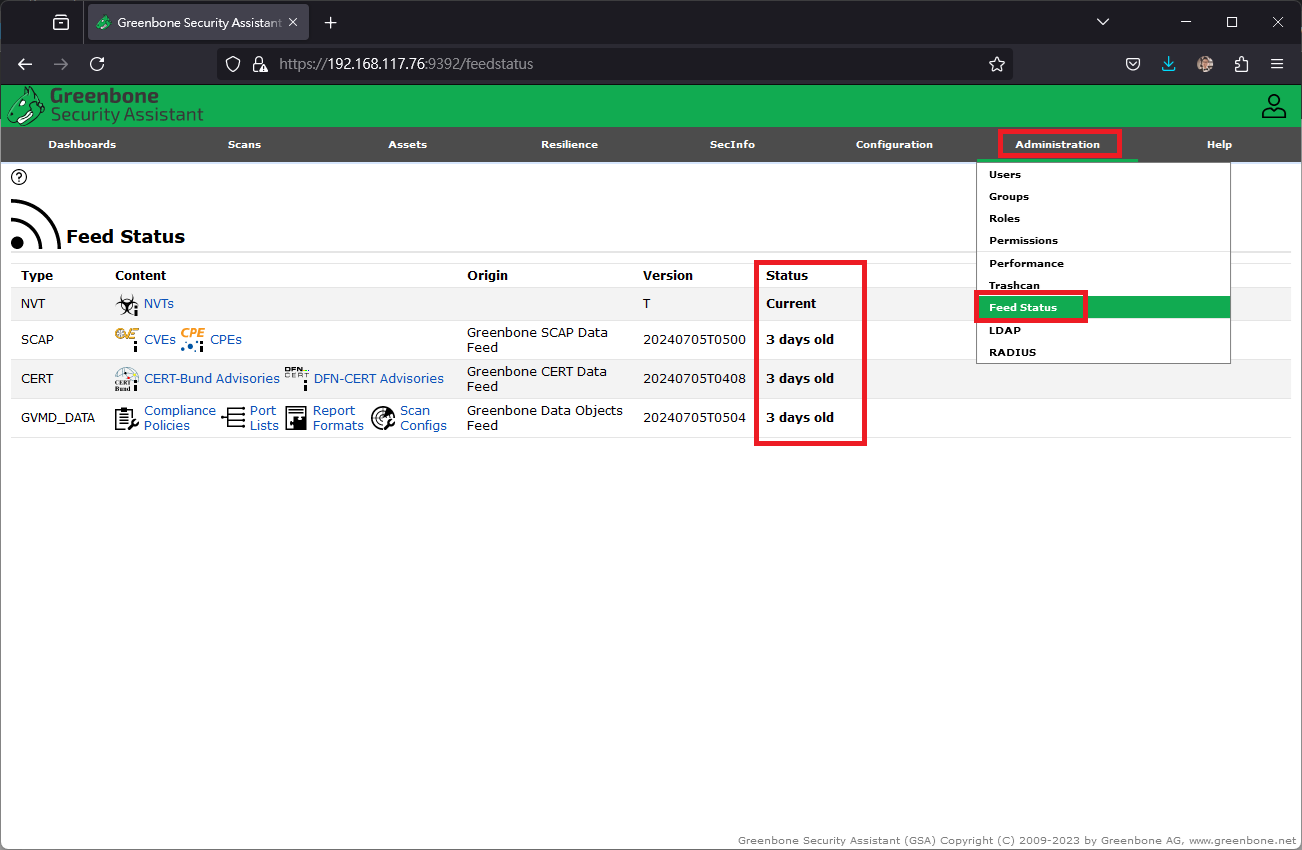The image size is (1302, 850).
Task: Open the Scan Configs link
Action: pyautogui.click(x=423, y=418)
